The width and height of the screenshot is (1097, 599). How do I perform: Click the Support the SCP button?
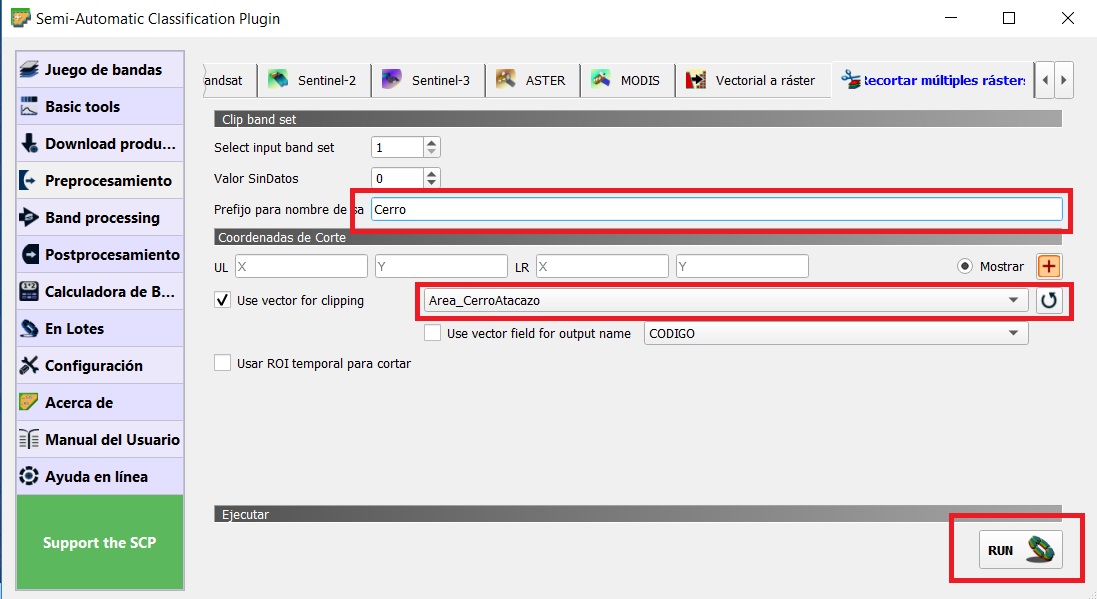[99, 543]
